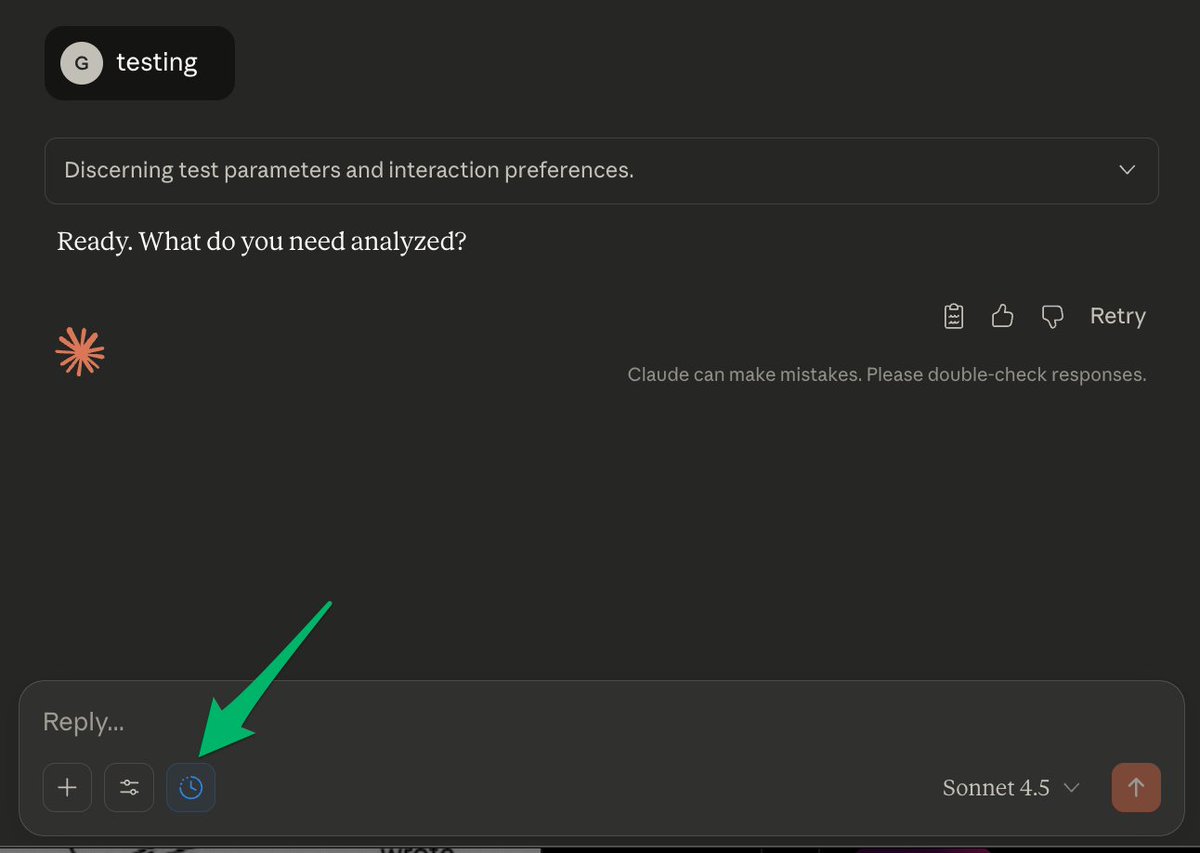Viewport: 1200px width, 853px height.
Task: Click "Discerning test parameters and interaction preferences." text
Action: tap(349, 170)
